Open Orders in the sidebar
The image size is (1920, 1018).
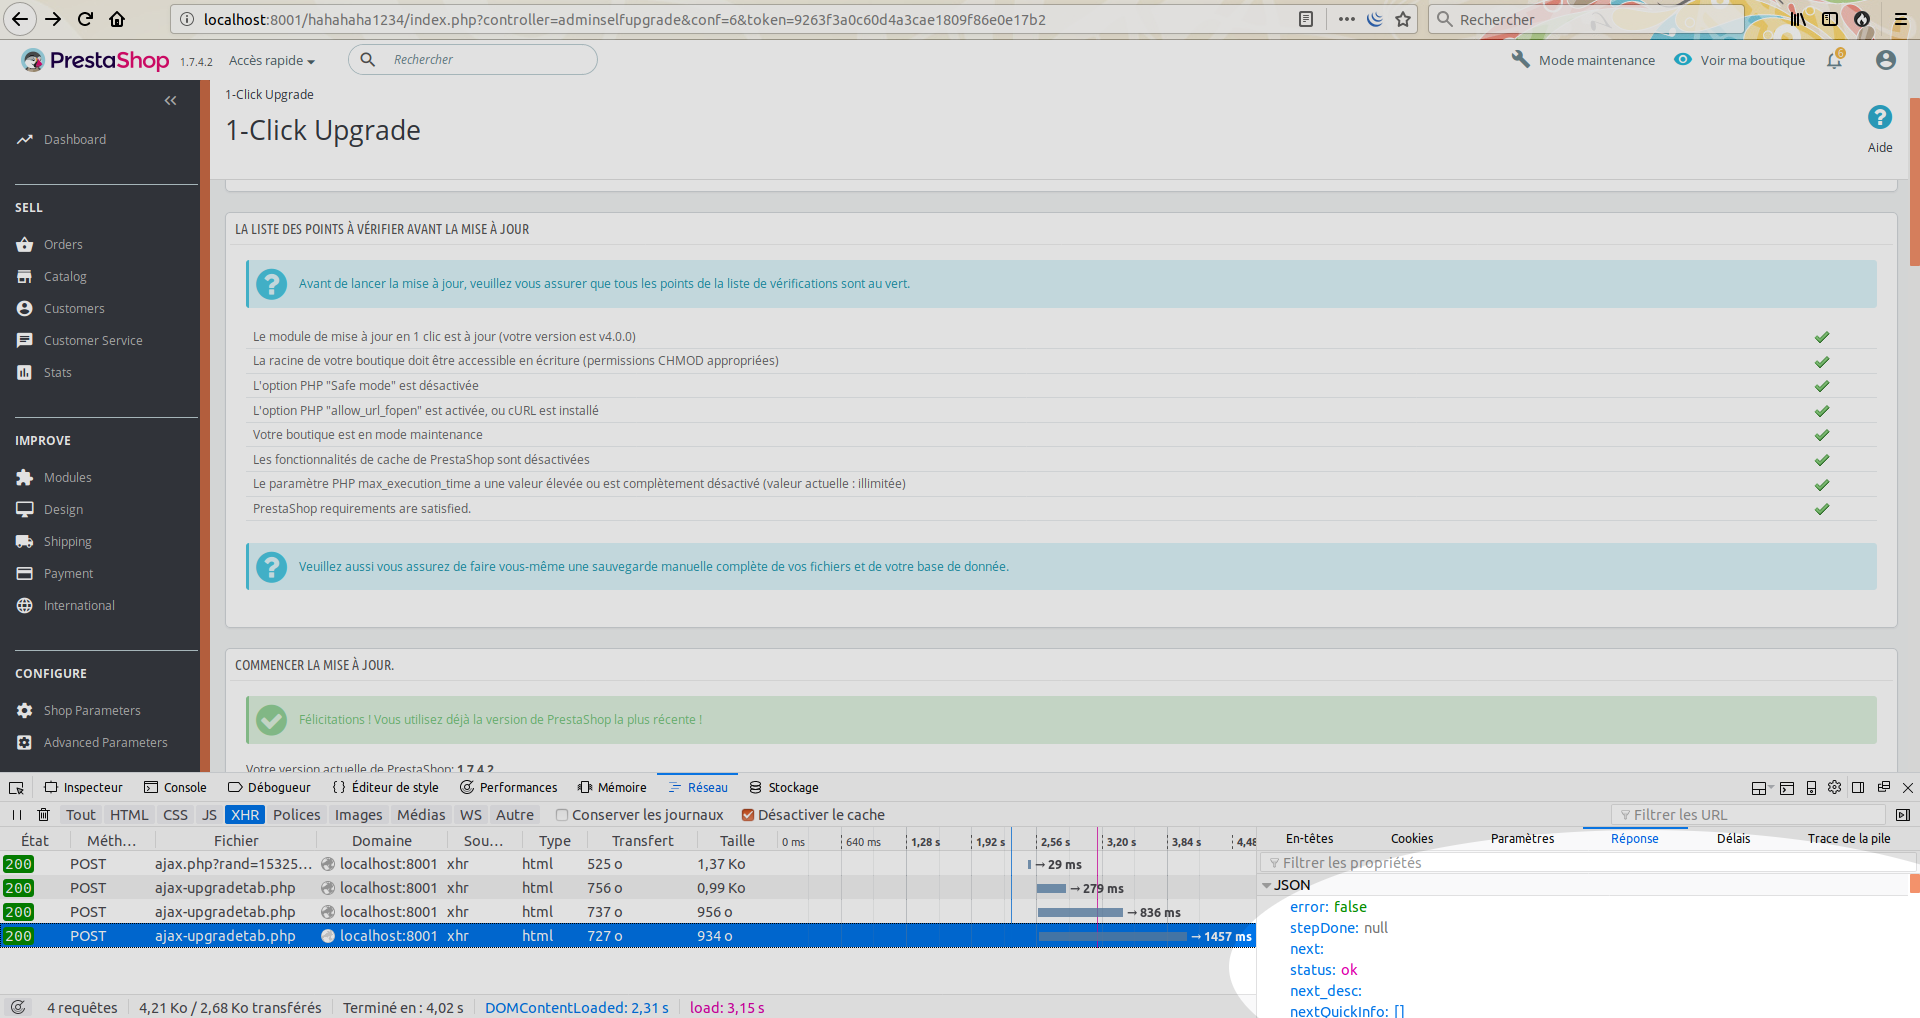pyautogui.click(x=63, y=245)
